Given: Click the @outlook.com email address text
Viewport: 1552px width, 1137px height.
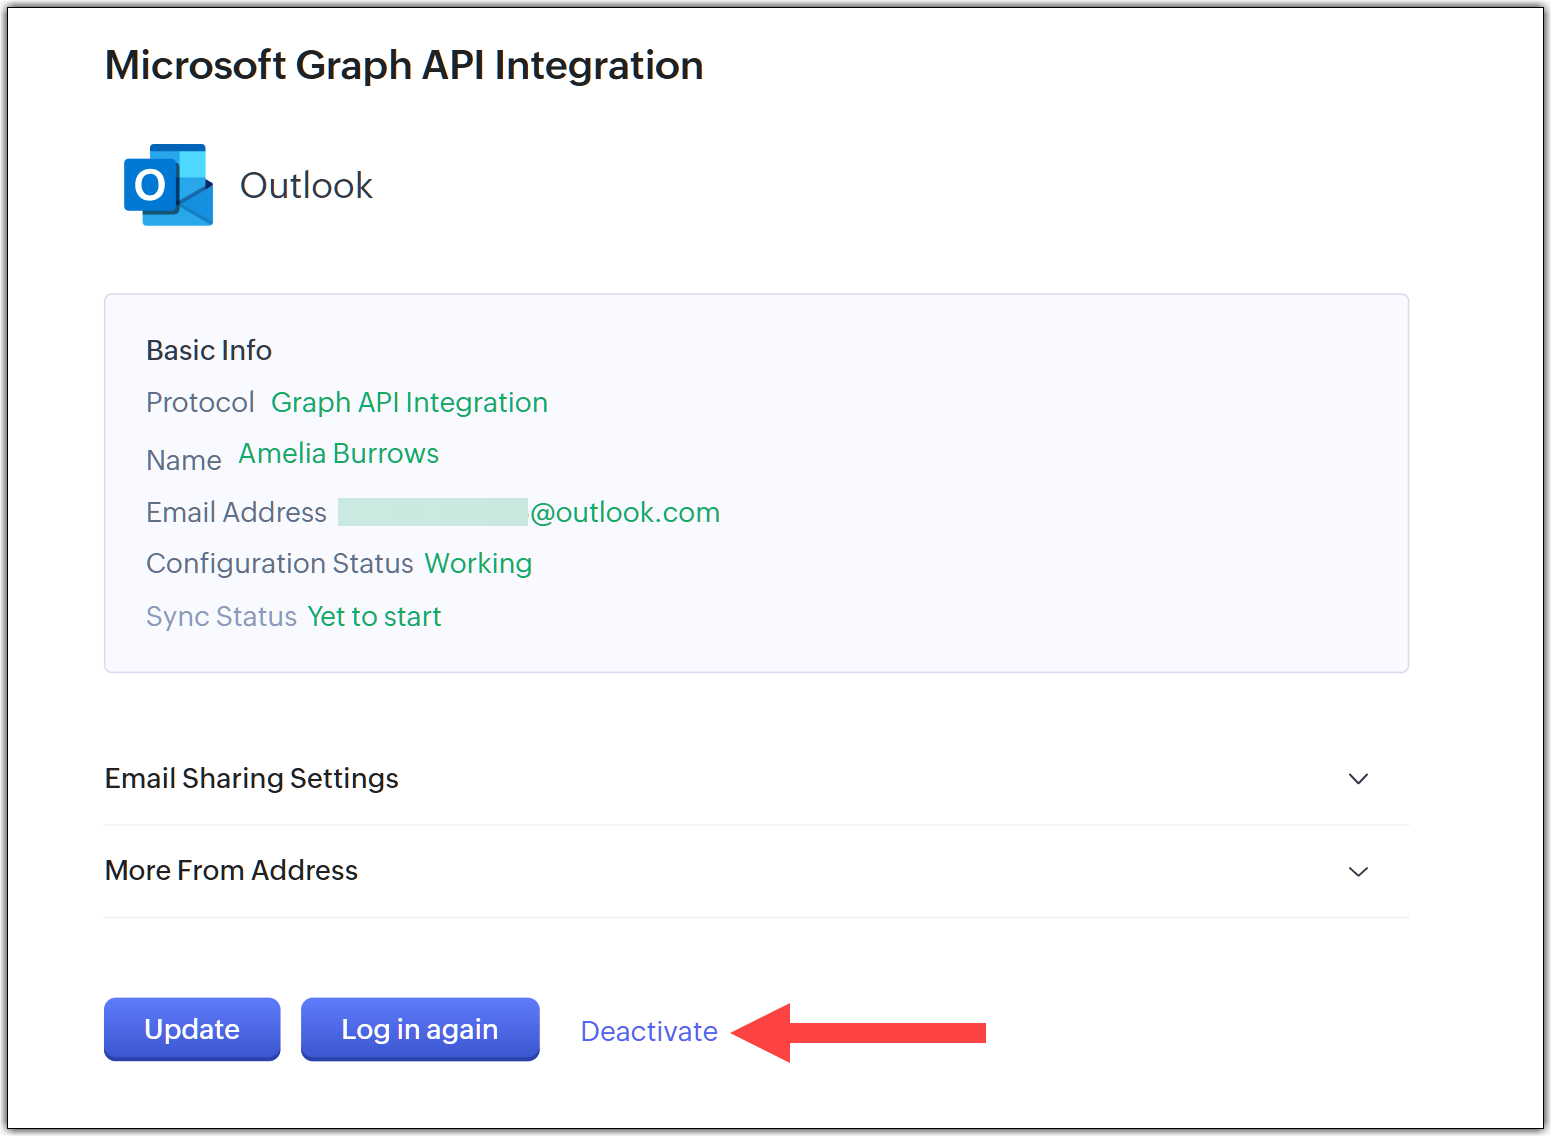Looking at the screenshot, I should tap(625, 513).
